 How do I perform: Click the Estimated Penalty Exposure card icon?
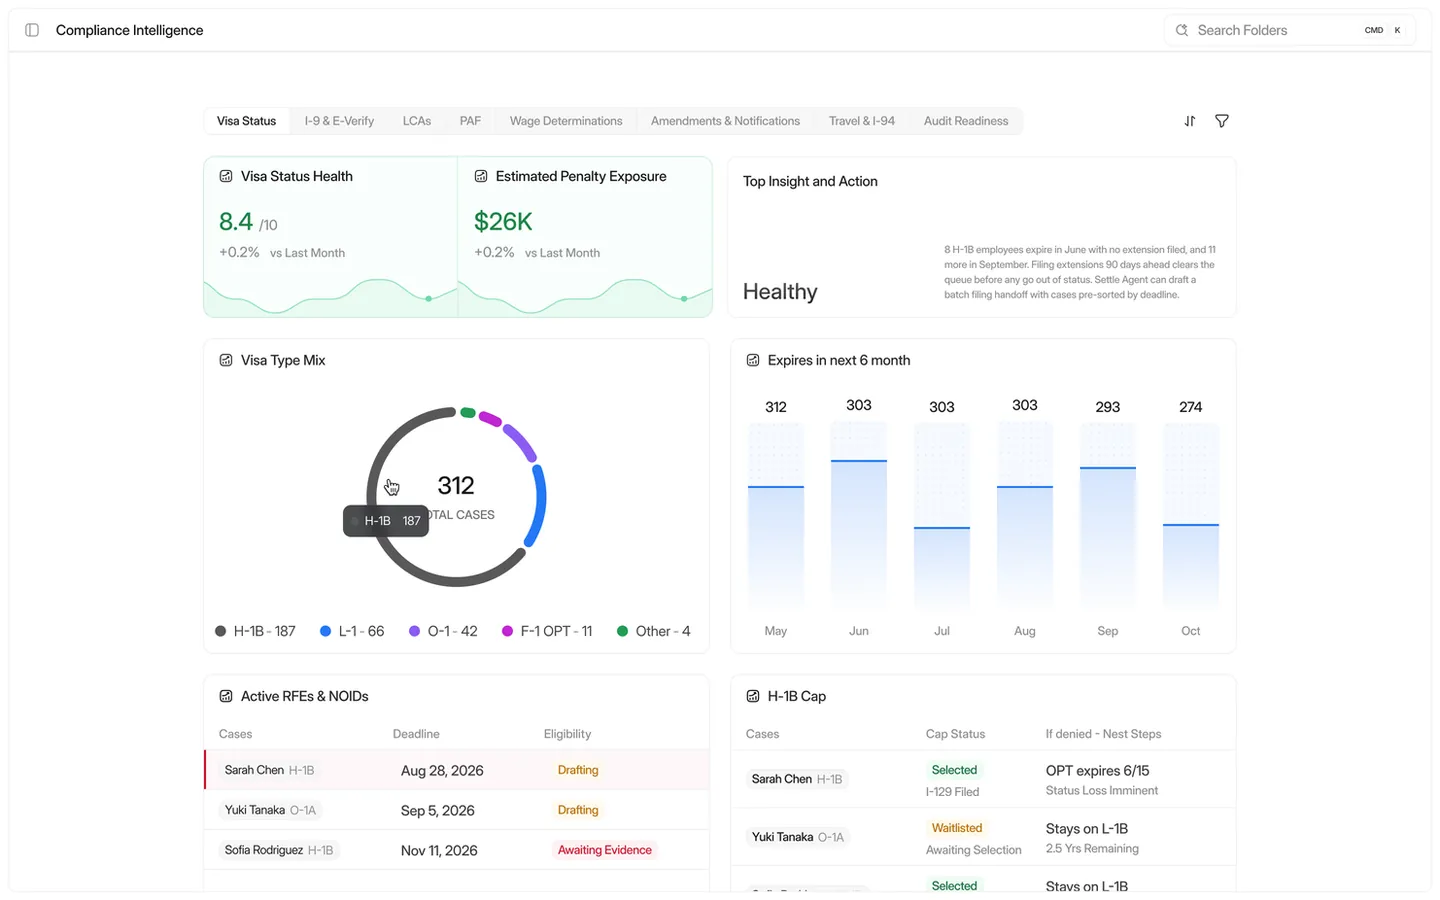point(481,176)
